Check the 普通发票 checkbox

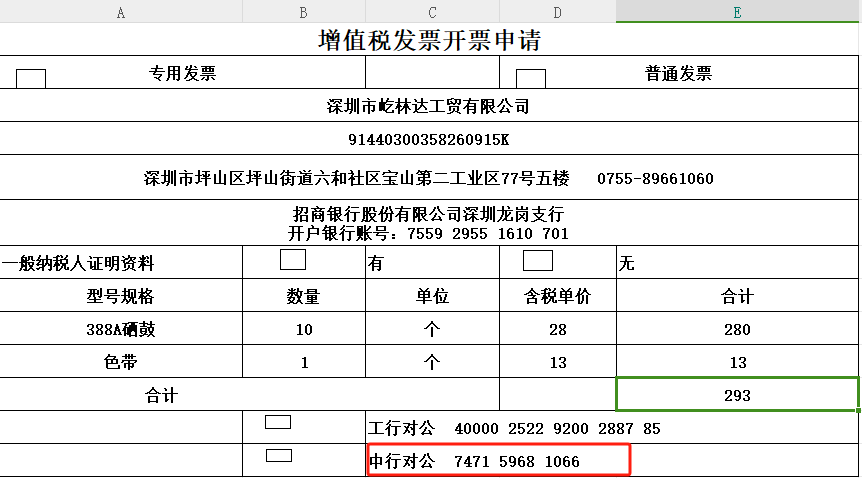(530, 79)
